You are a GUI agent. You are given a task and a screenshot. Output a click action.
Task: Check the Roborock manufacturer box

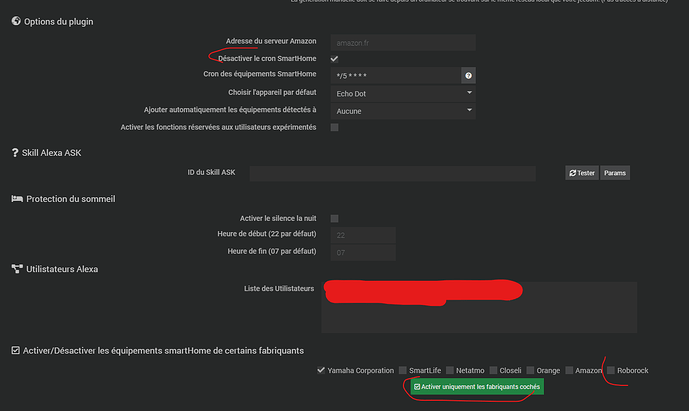[x=611, y=370]
